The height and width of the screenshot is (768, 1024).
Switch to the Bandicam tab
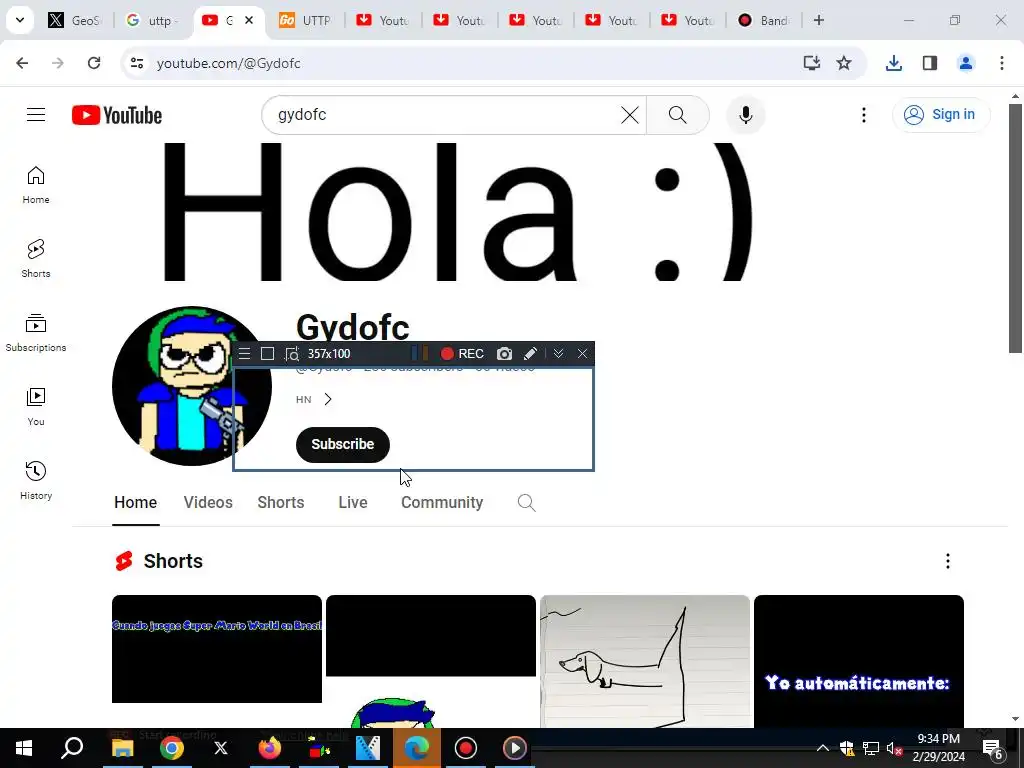click(x=763, y=20)
